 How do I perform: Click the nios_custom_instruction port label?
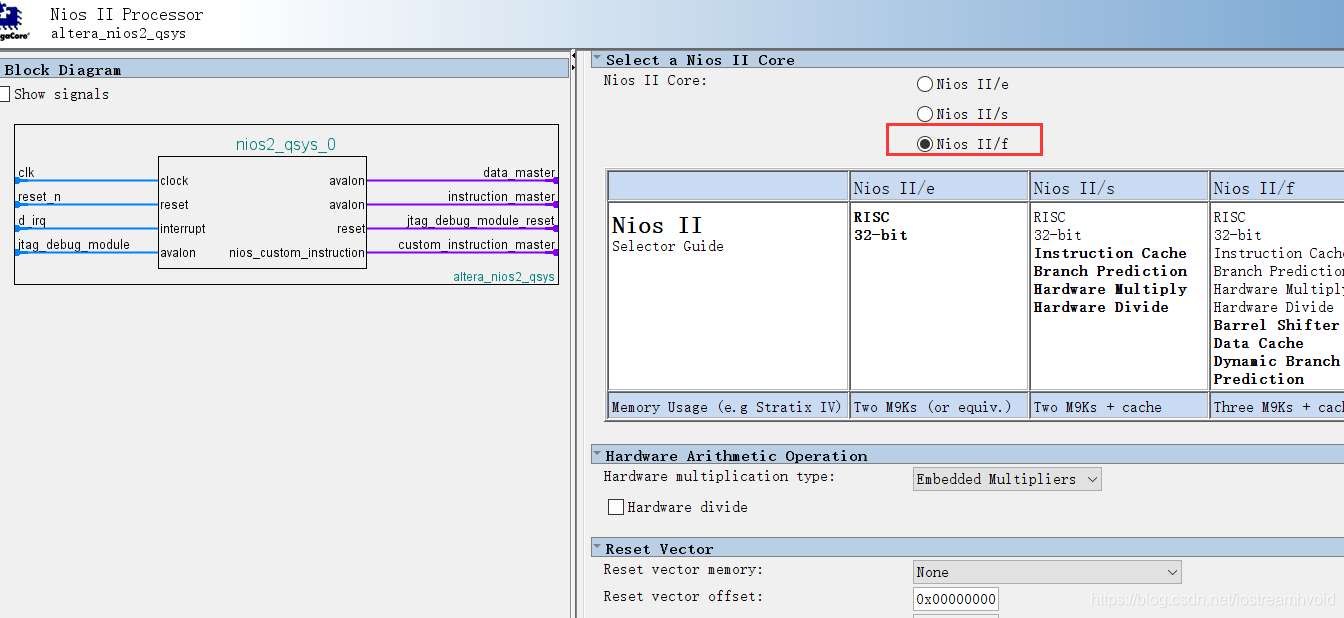point(297,253)
